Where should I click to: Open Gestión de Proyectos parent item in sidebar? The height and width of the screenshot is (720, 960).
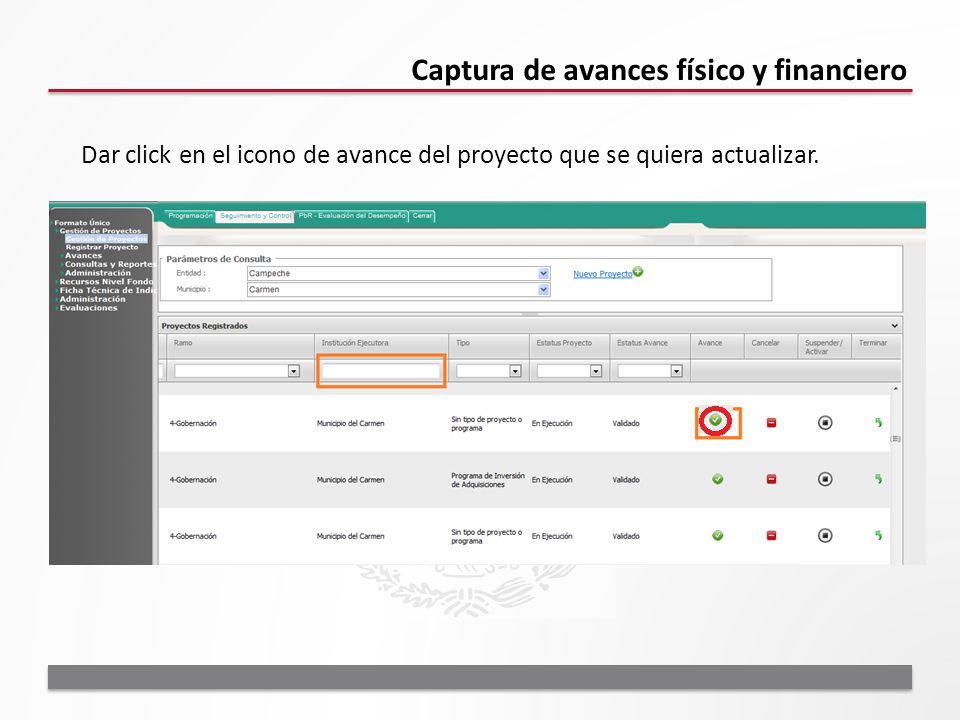click(100, 231)
